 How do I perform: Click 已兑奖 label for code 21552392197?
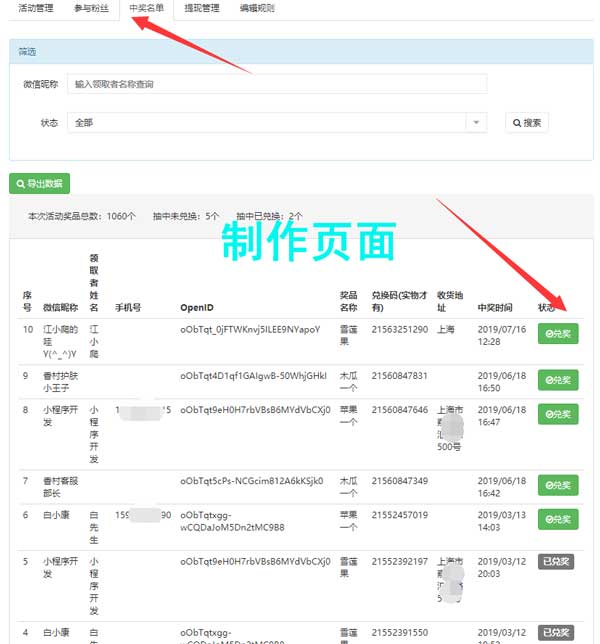point(556,561)
